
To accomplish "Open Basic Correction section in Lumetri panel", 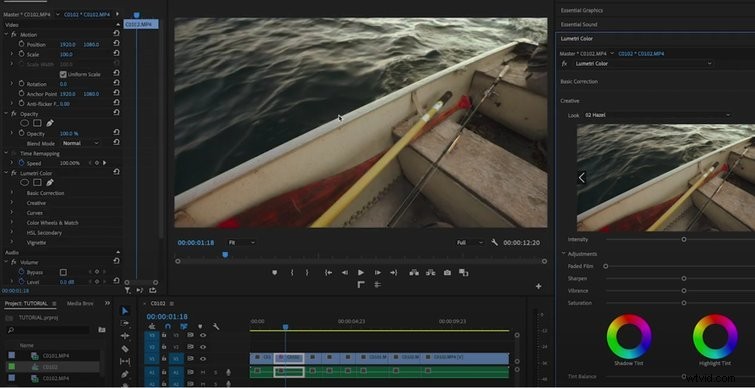I will coord(579,81).
